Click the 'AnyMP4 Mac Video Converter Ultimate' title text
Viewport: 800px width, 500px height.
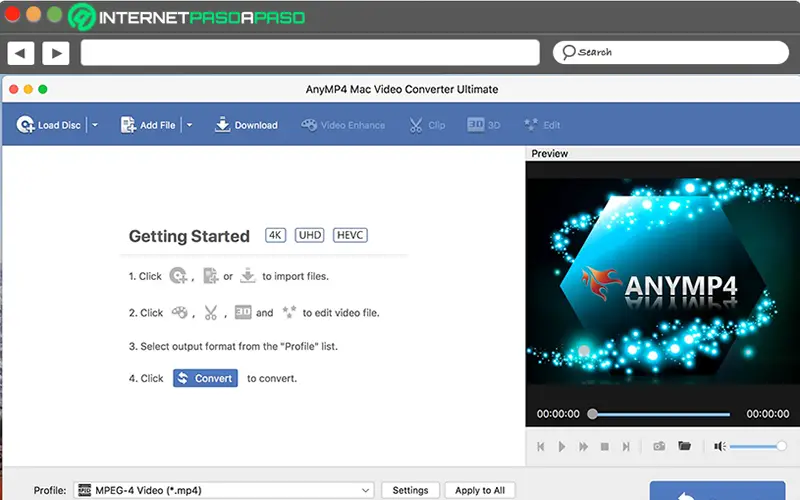point(402,89)
